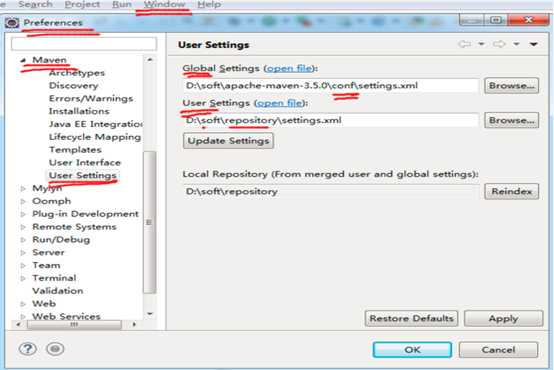Select the Server tree item label
The image size is (554, 370).
(x=48, y=252)
